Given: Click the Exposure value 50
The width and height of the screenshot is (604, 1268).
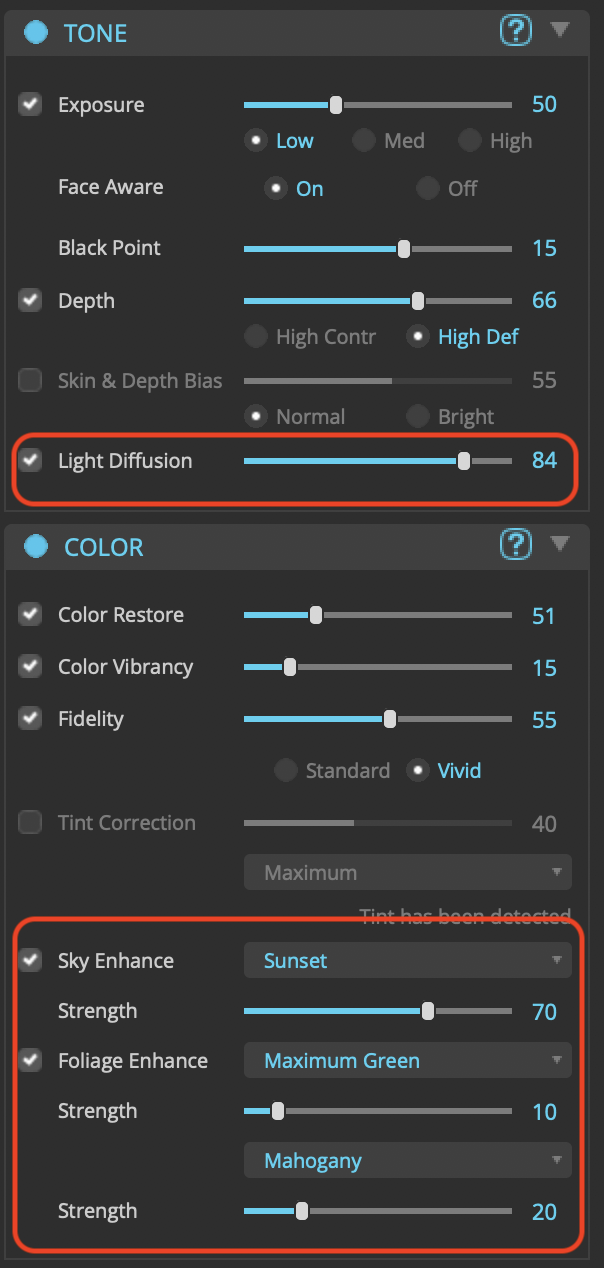Looking at the screenshot, I should (544, 105).
